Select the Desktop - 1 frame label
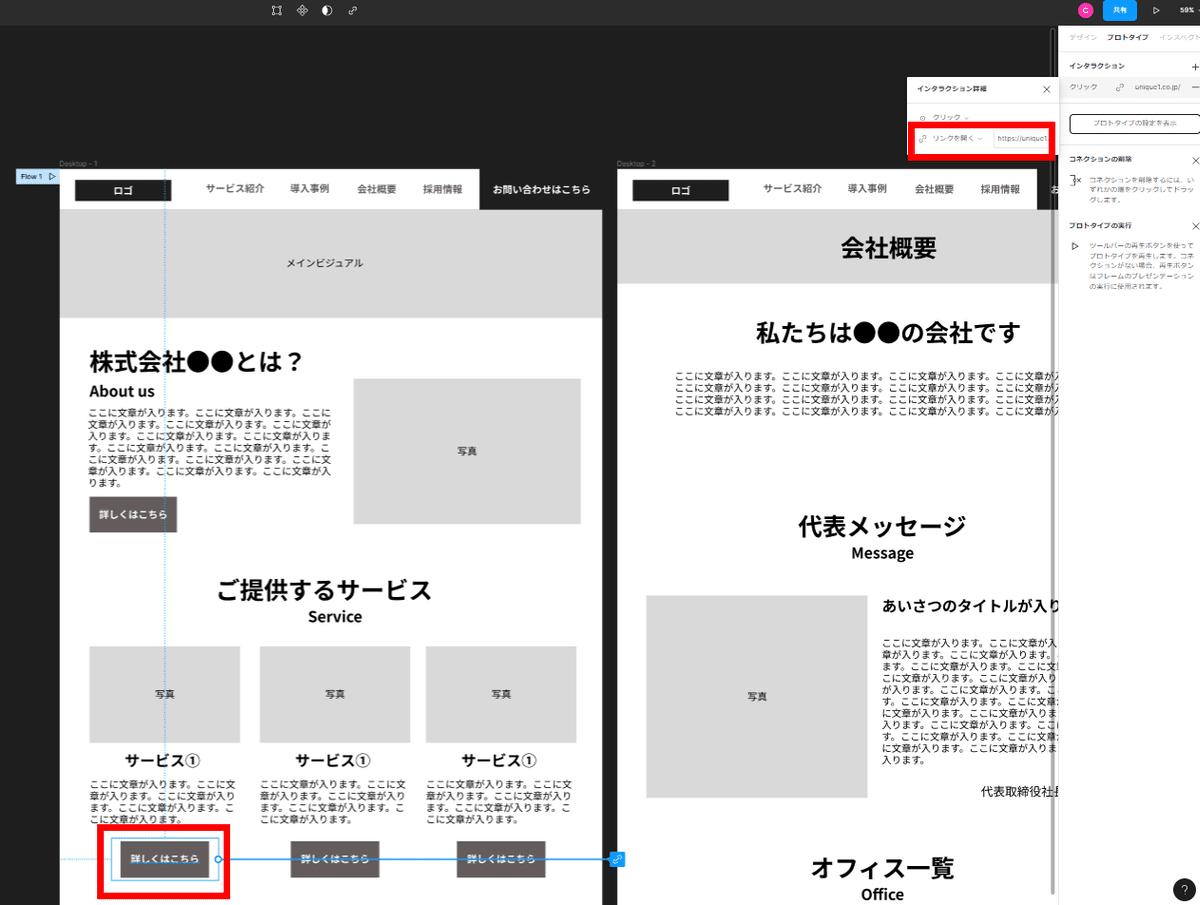1200x905 pixels. click(x=77, y=163)
